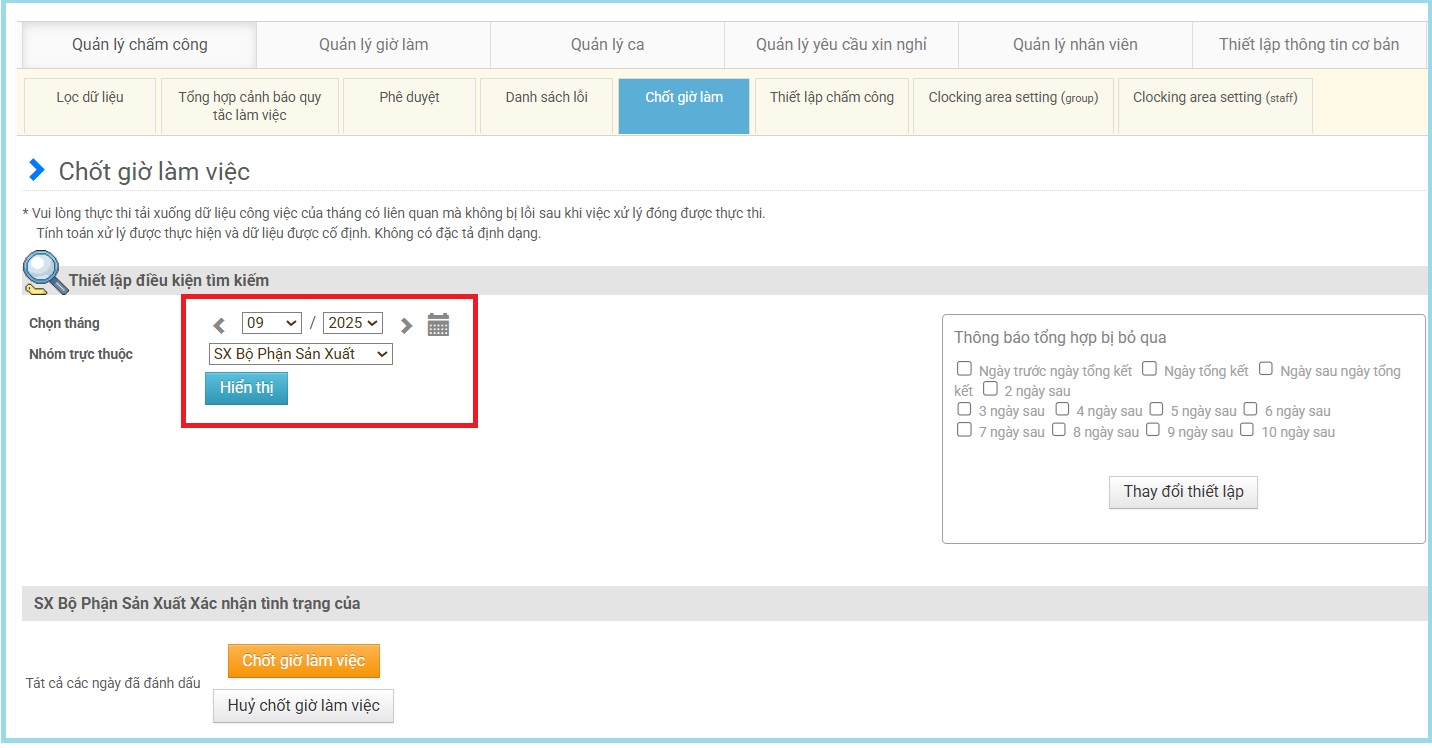
Task: Click 'Huỷ chốt giờ làm việc' button
Action: coord(304,706)
